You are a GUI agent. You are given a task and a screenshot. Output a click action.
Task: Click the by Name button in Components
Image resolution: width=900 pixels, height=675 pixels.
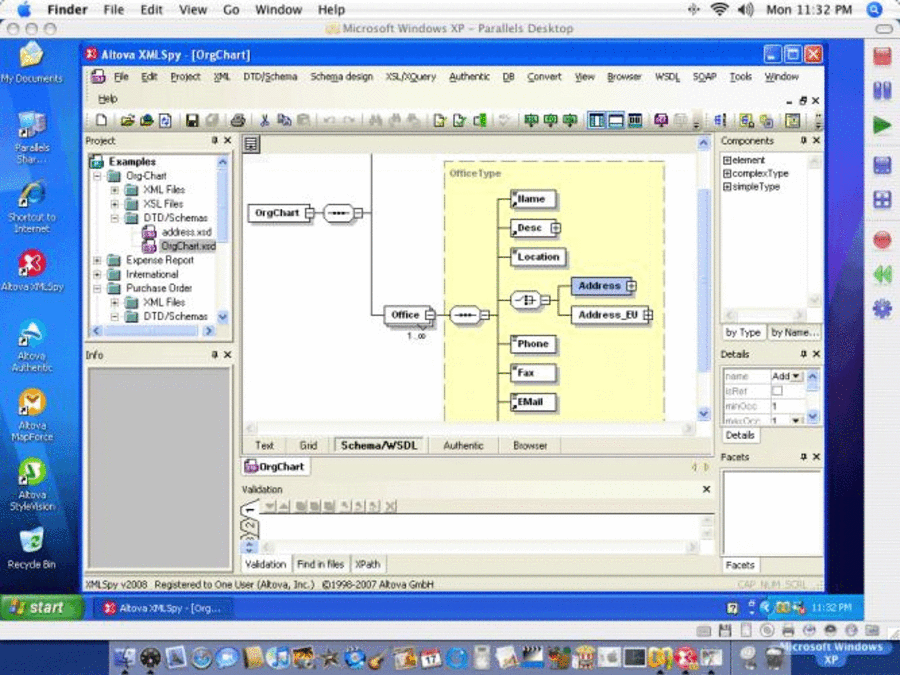794,332
